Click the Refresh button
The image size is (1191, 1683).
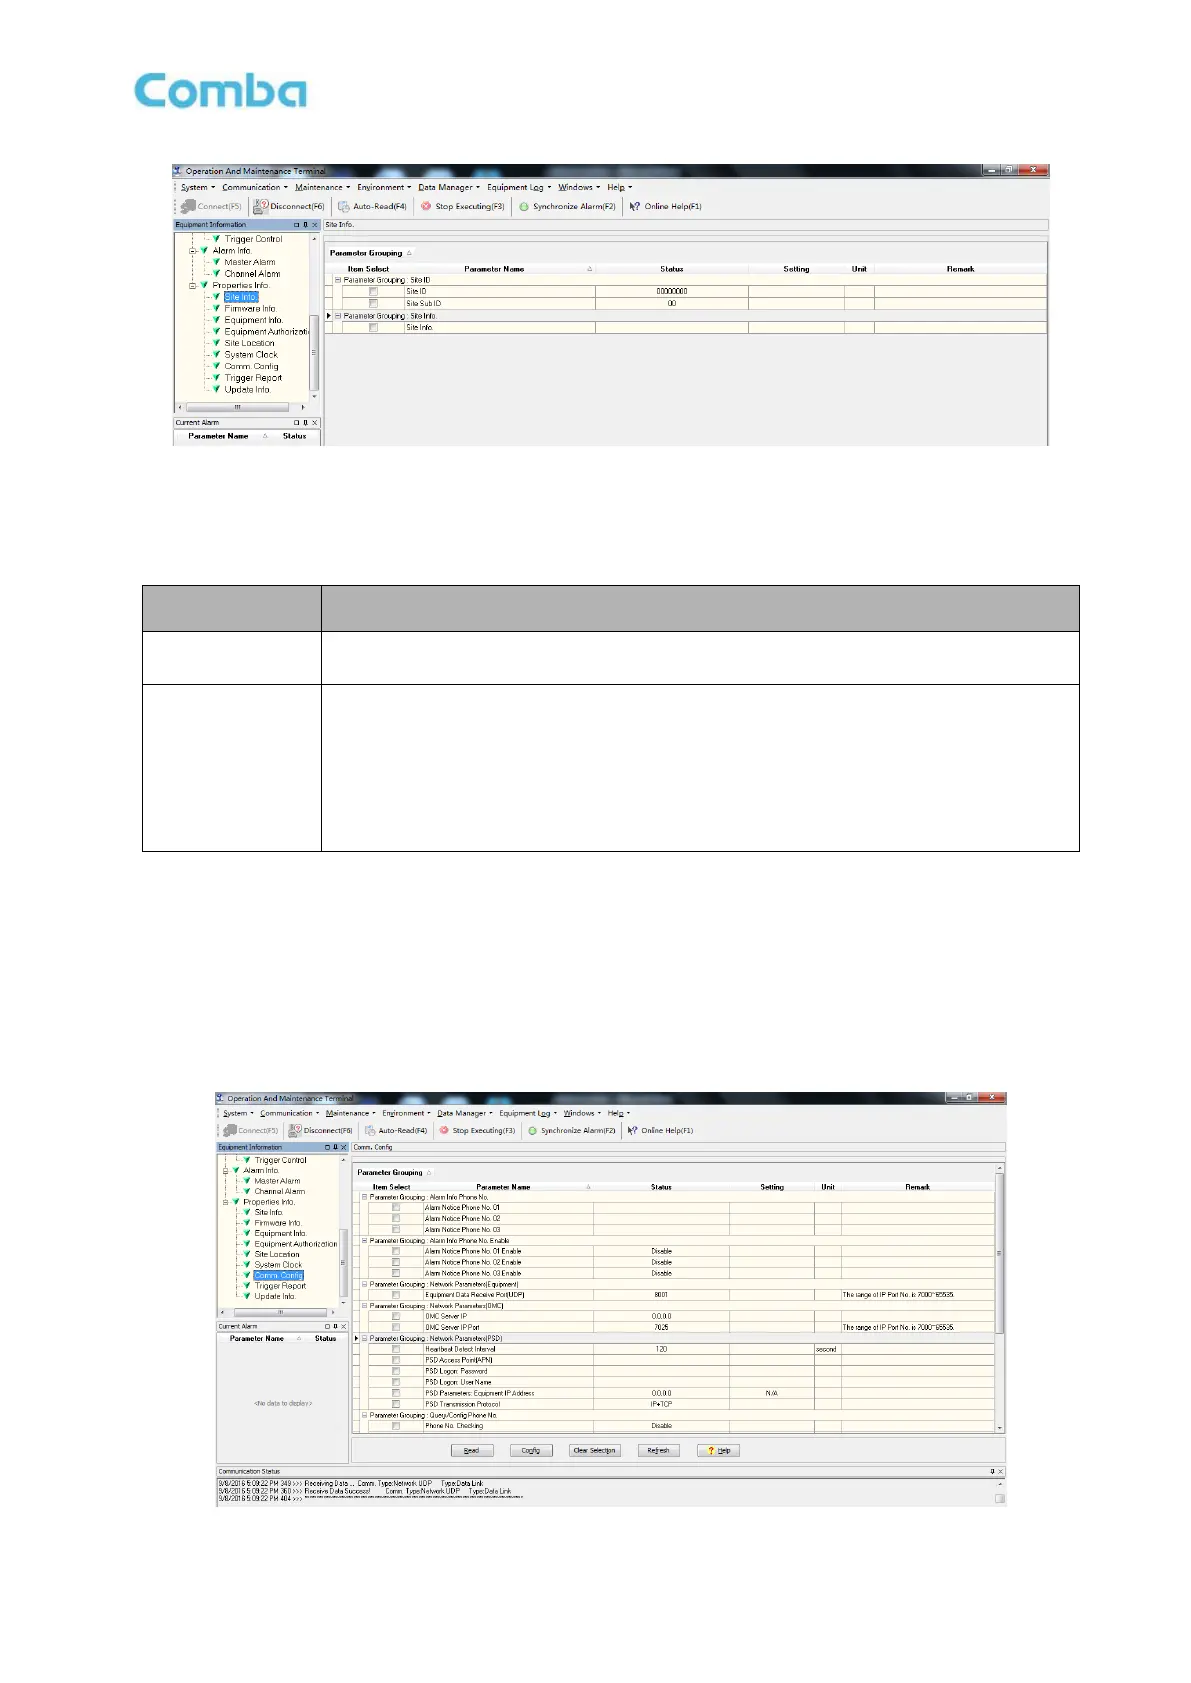coord(658,1450)
